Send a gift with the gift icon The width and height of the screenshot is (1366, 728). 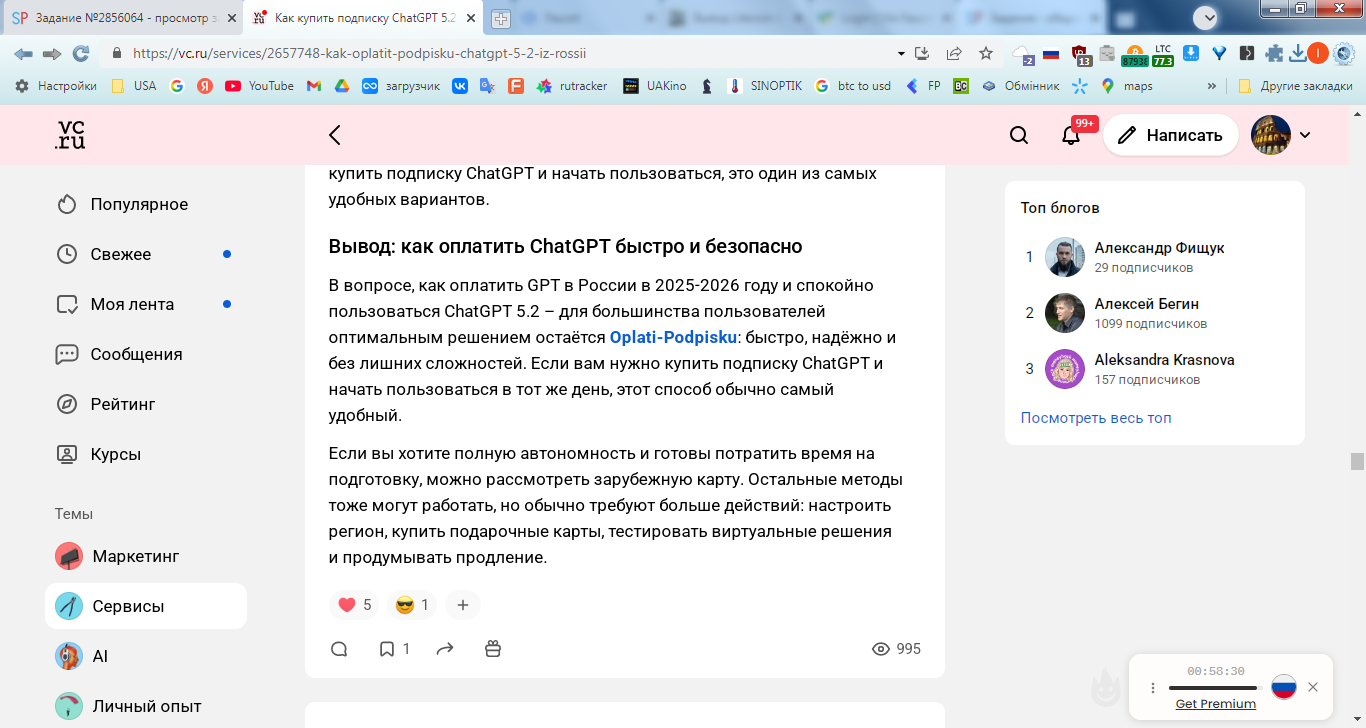pyautogui.click(x=492, y=649)
